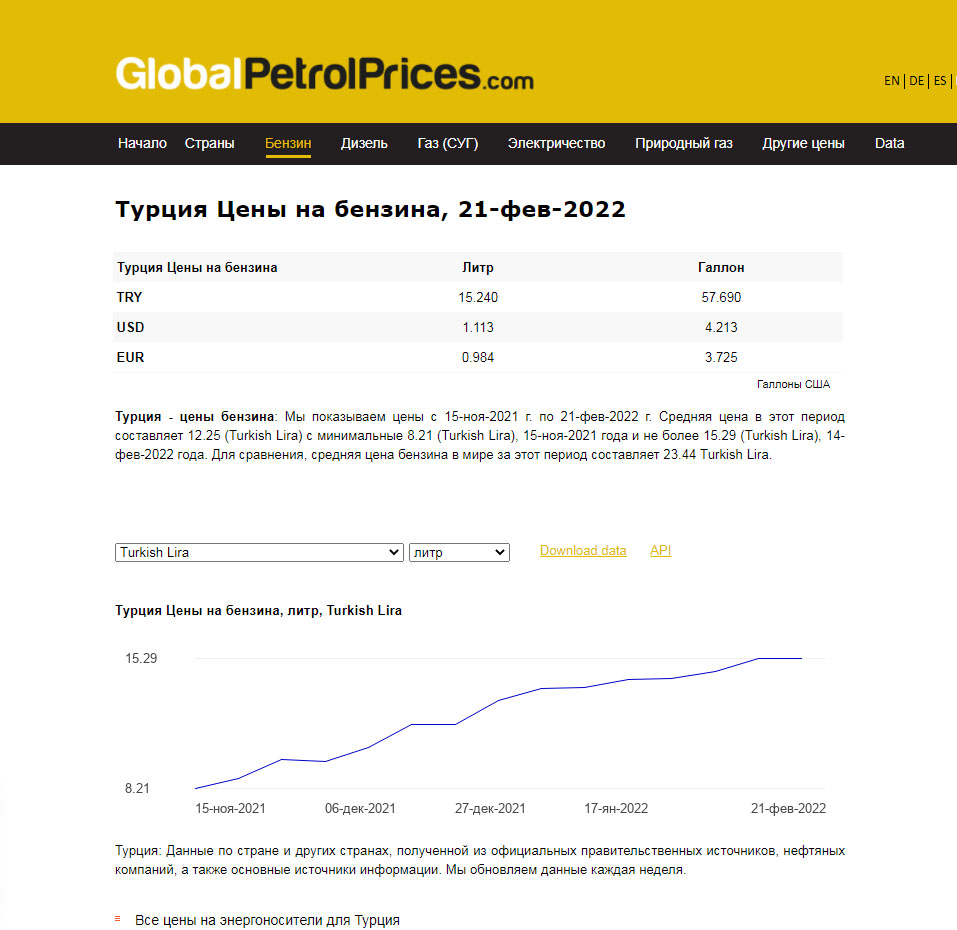Select the Бензин navigation tab
This screenshot has width=957, height=930.
pyautogui.click(x=288, y=143)
